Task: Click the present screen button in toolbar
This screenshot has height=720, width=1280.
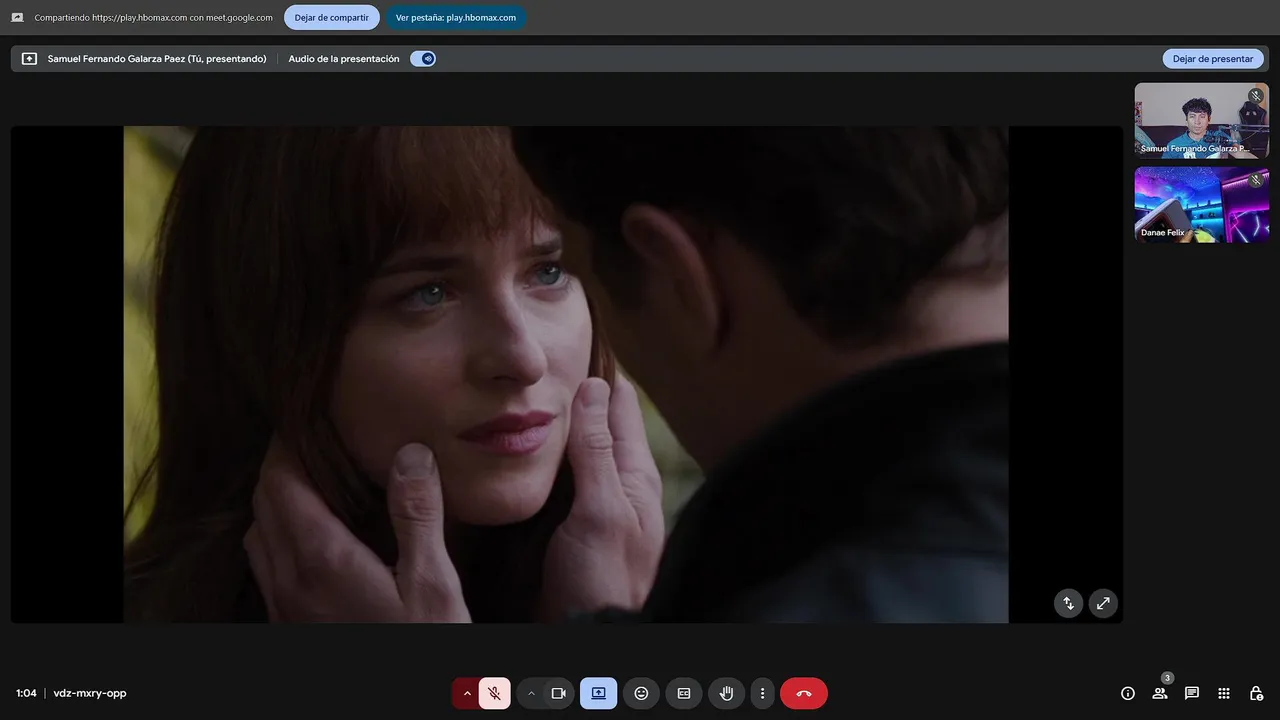Action: (598, 693)
